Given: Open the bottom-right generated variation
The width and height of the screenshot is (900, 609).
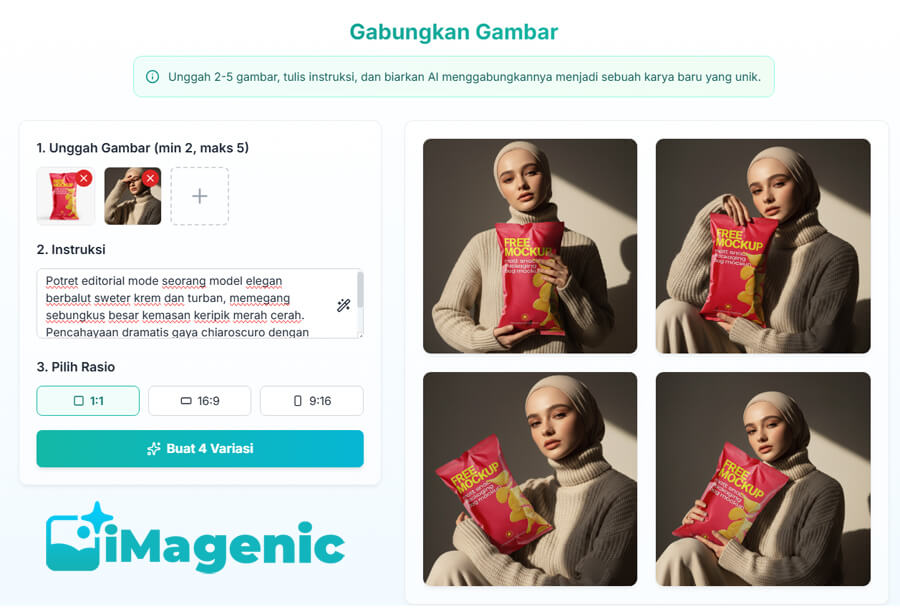Looking at the screenshot, I should coord(763,479).
